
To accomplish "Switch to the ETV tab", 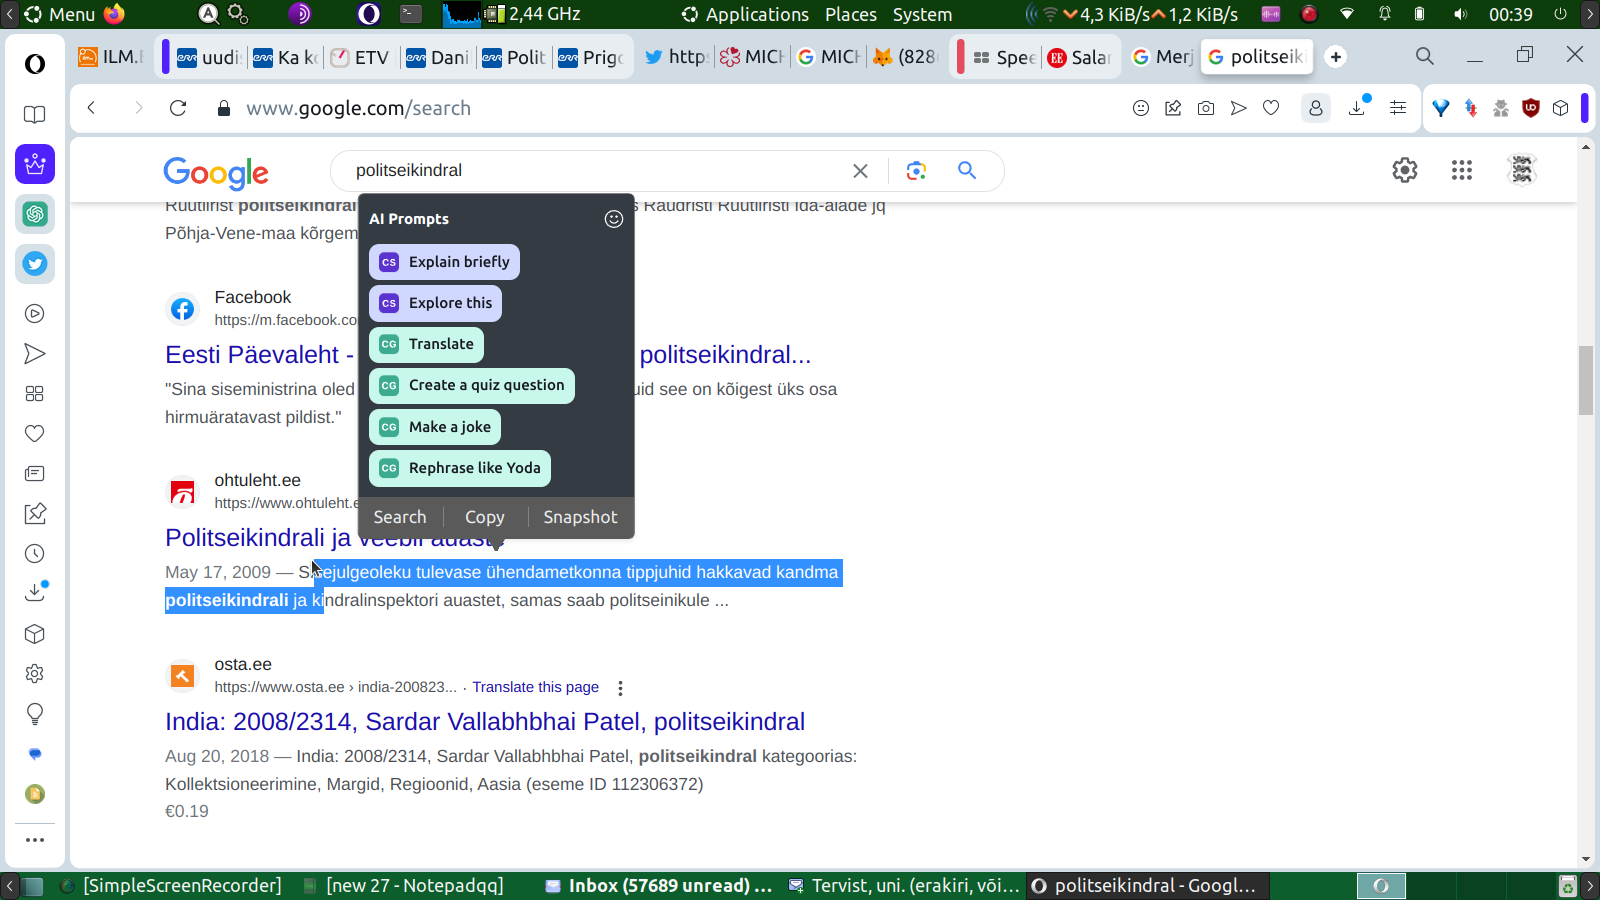I will [359, 57].
